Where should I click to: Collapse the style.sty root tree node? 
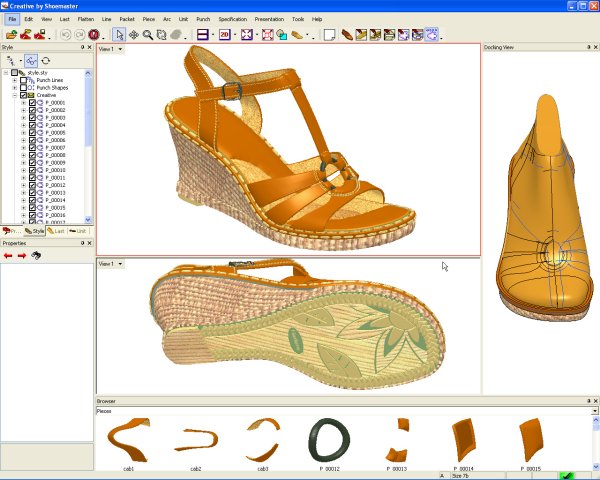(6, 73)
